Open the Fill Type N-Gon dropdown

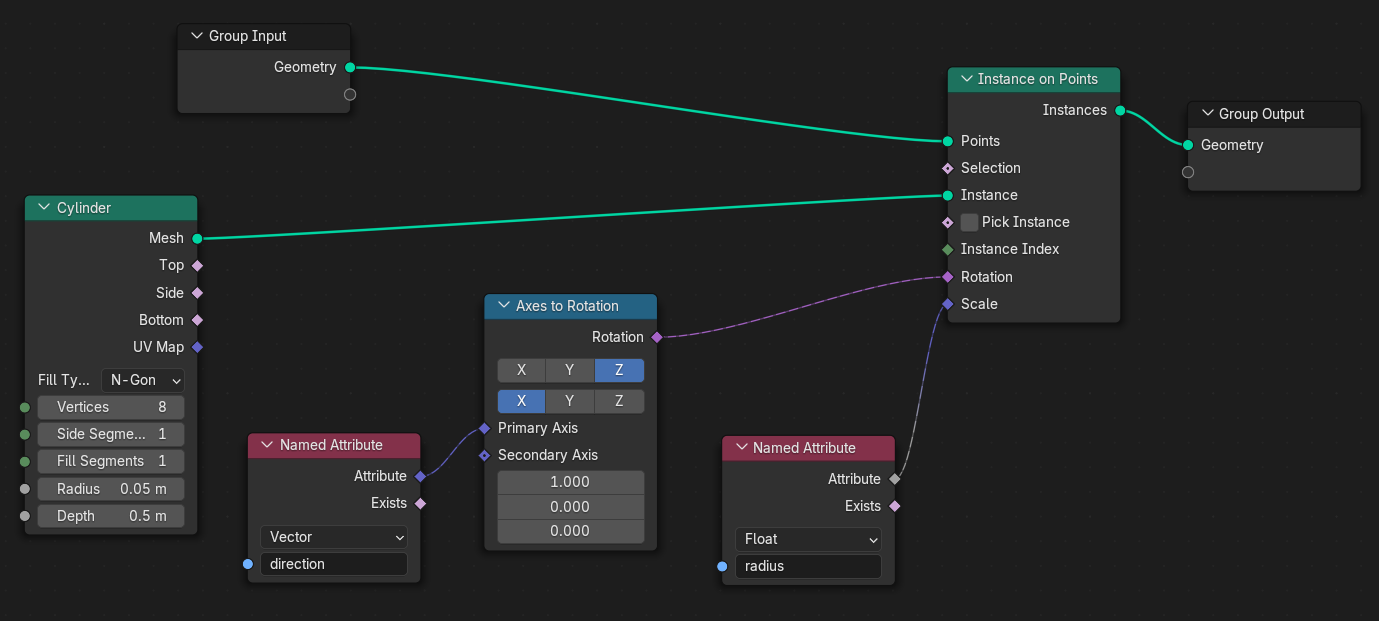tap(143, 380)
